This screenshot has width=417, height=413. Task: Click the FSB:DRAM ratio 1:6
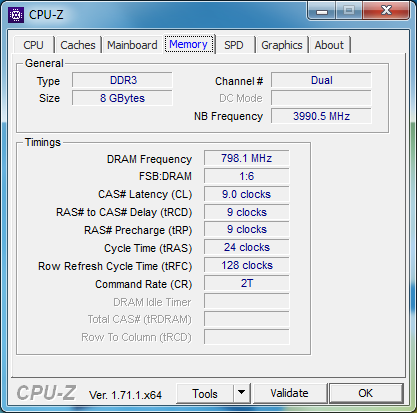[x=247, y=176]
